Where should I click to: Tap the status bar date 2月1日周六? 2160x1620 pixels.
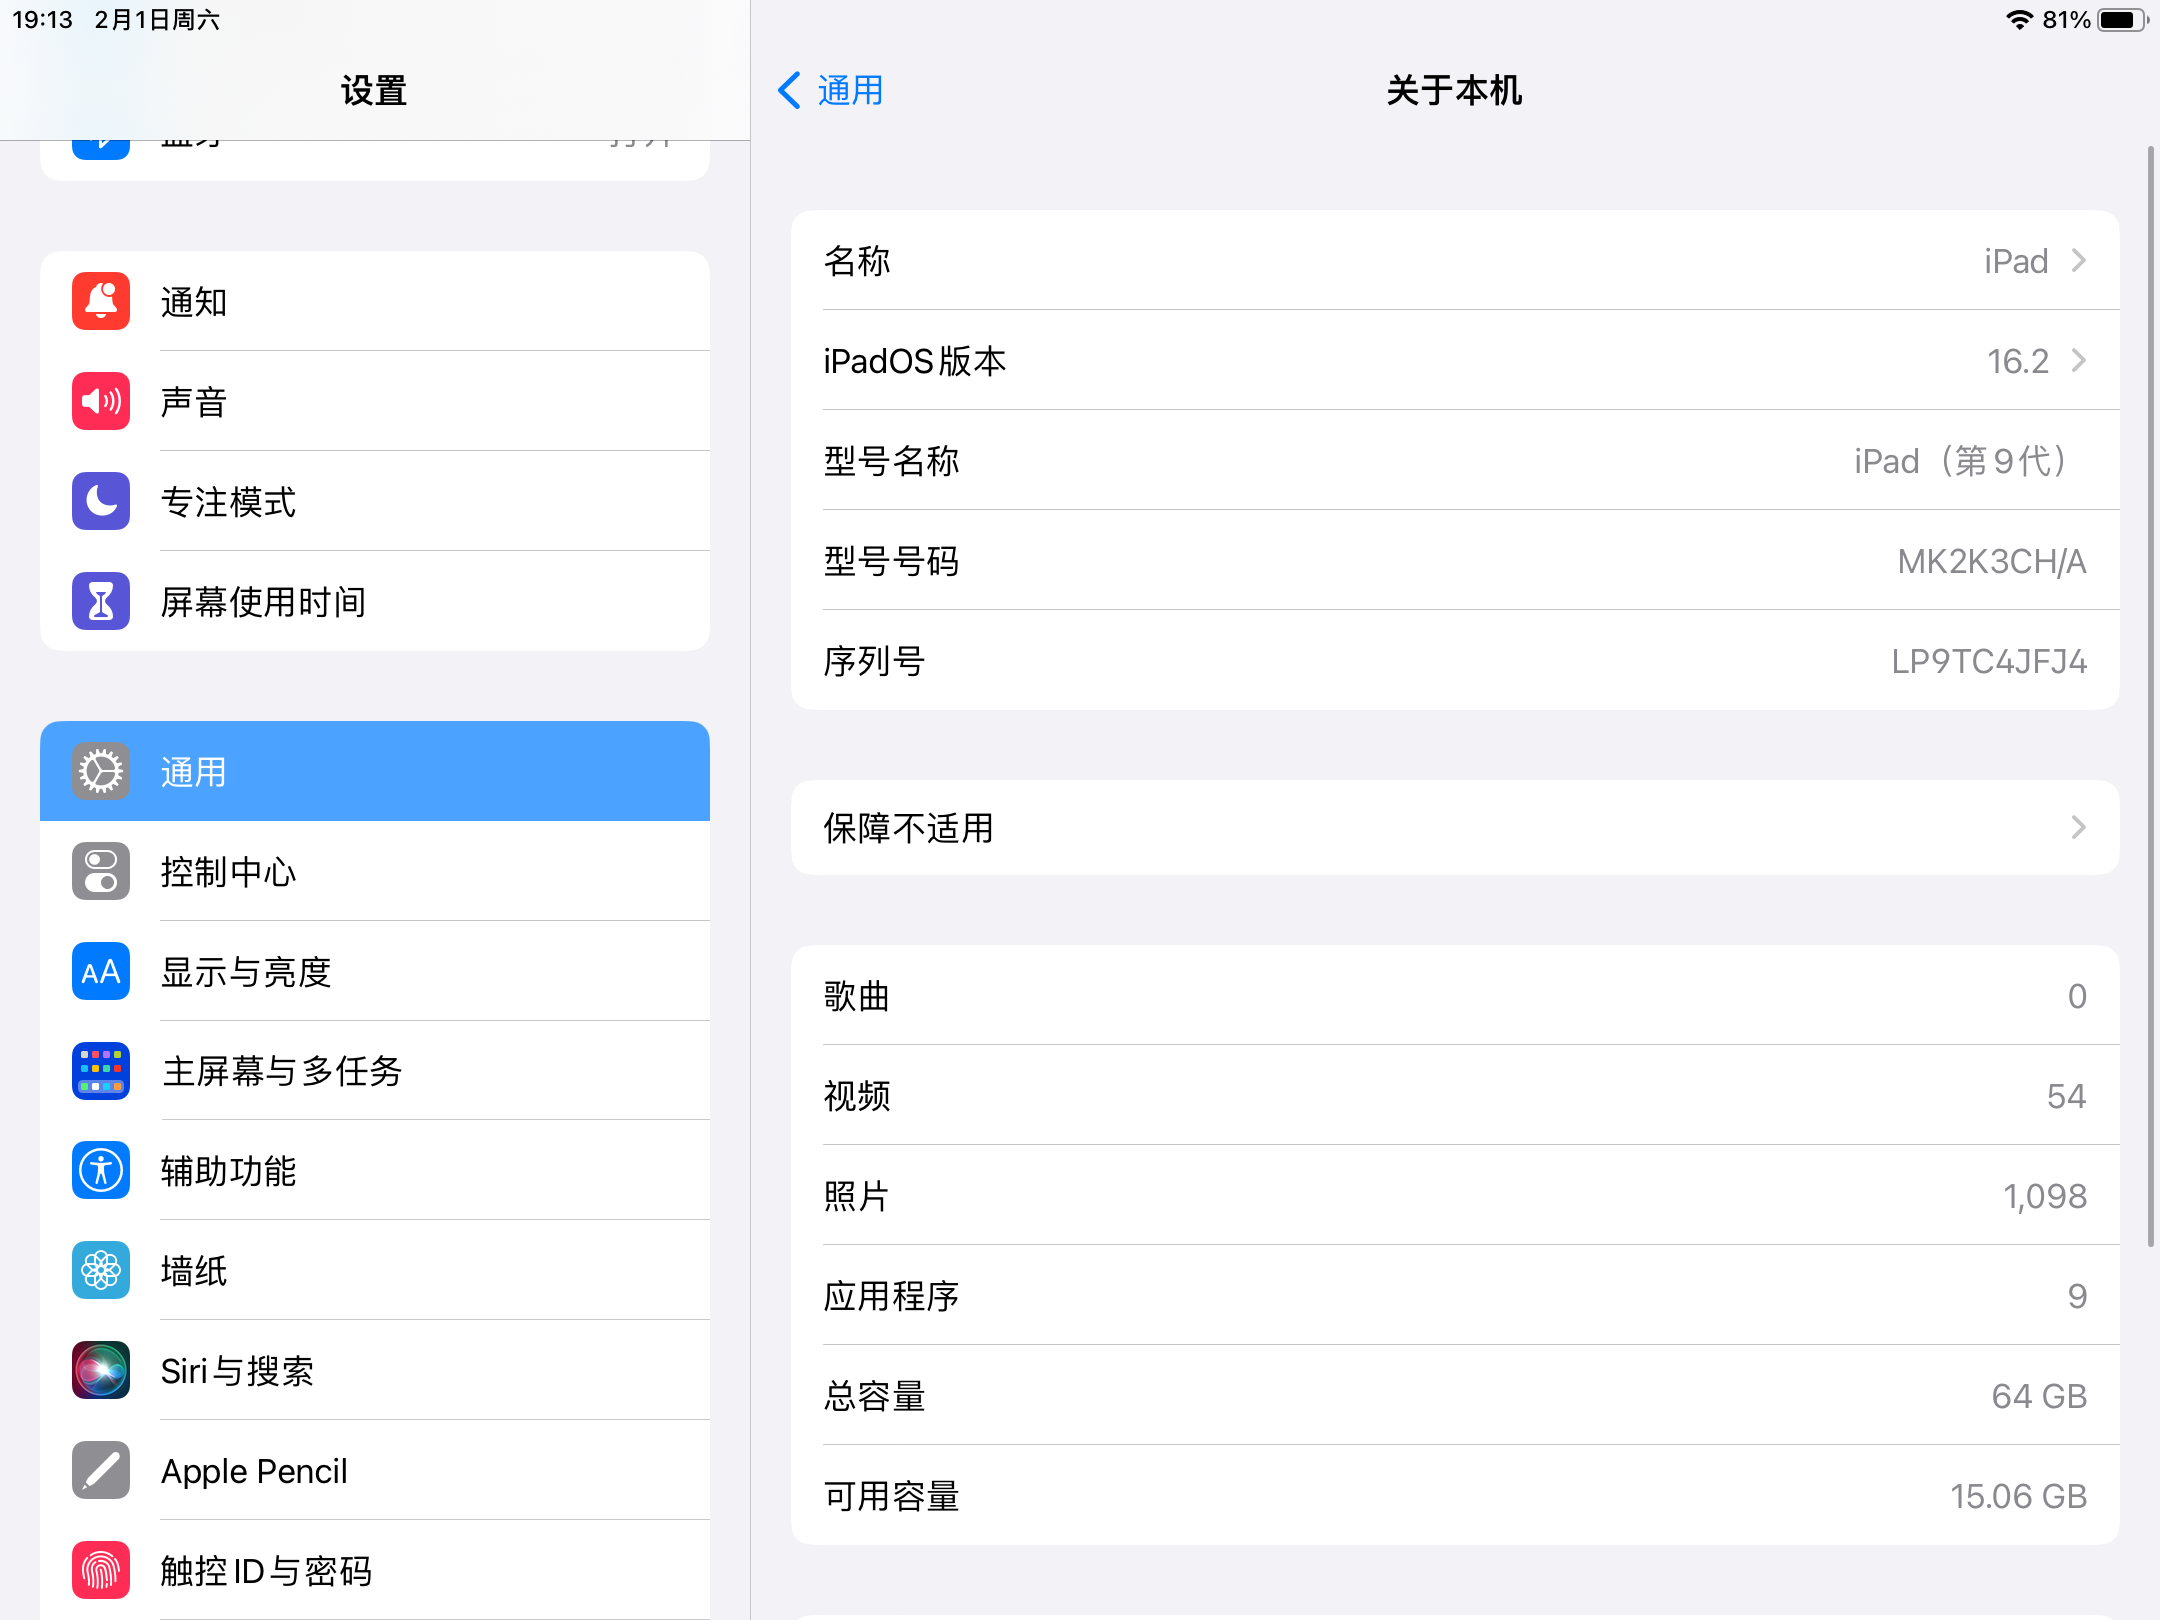[157, 20]
